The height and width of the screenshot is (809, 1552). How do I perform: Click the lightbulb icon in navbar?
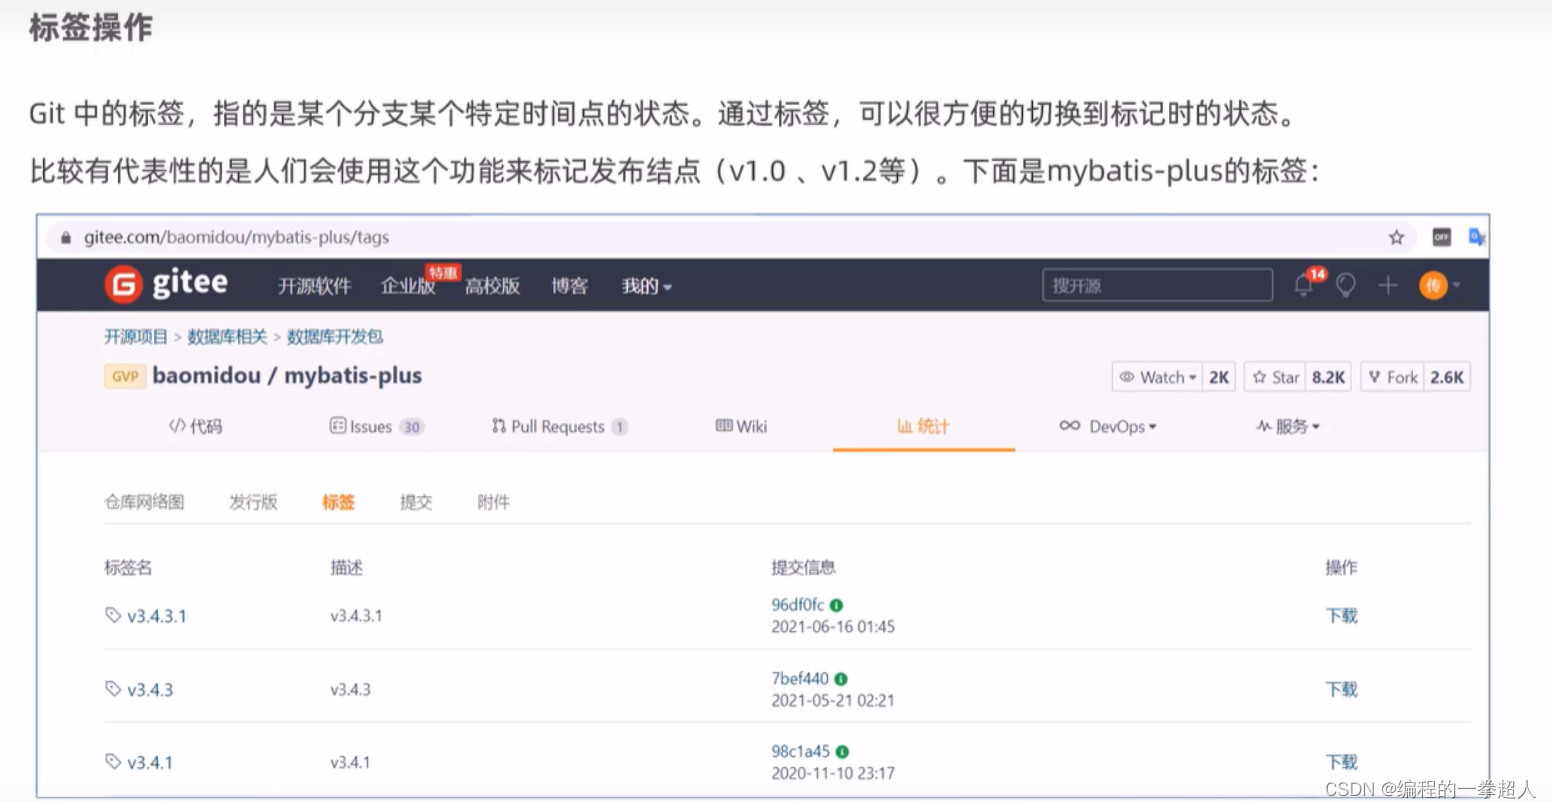[x=1346, y=285]
